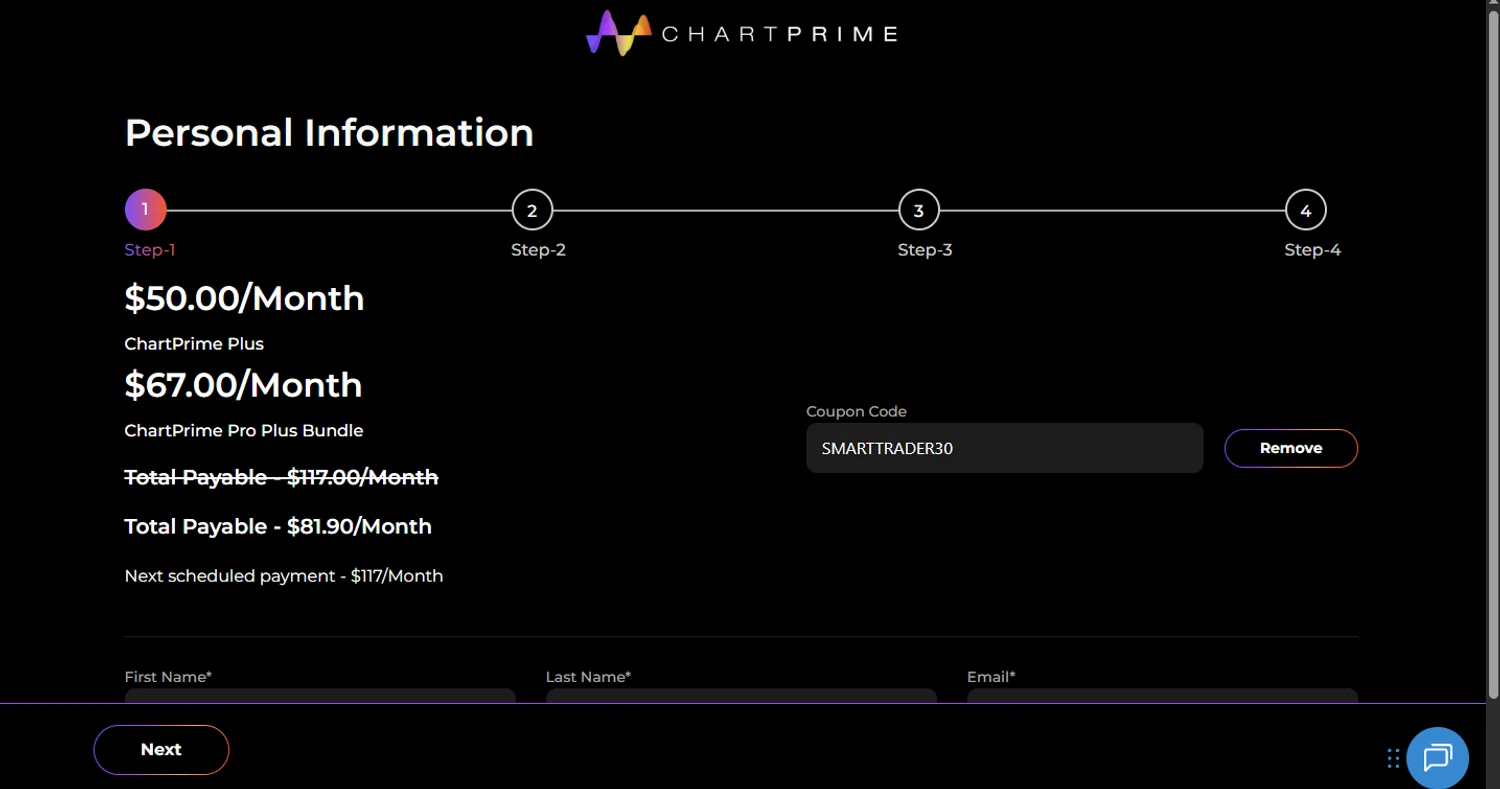Viewport: 1500px width, 789px height.
Task: Click Next scheduled payment $117/Month text
Action: (284, 576)
